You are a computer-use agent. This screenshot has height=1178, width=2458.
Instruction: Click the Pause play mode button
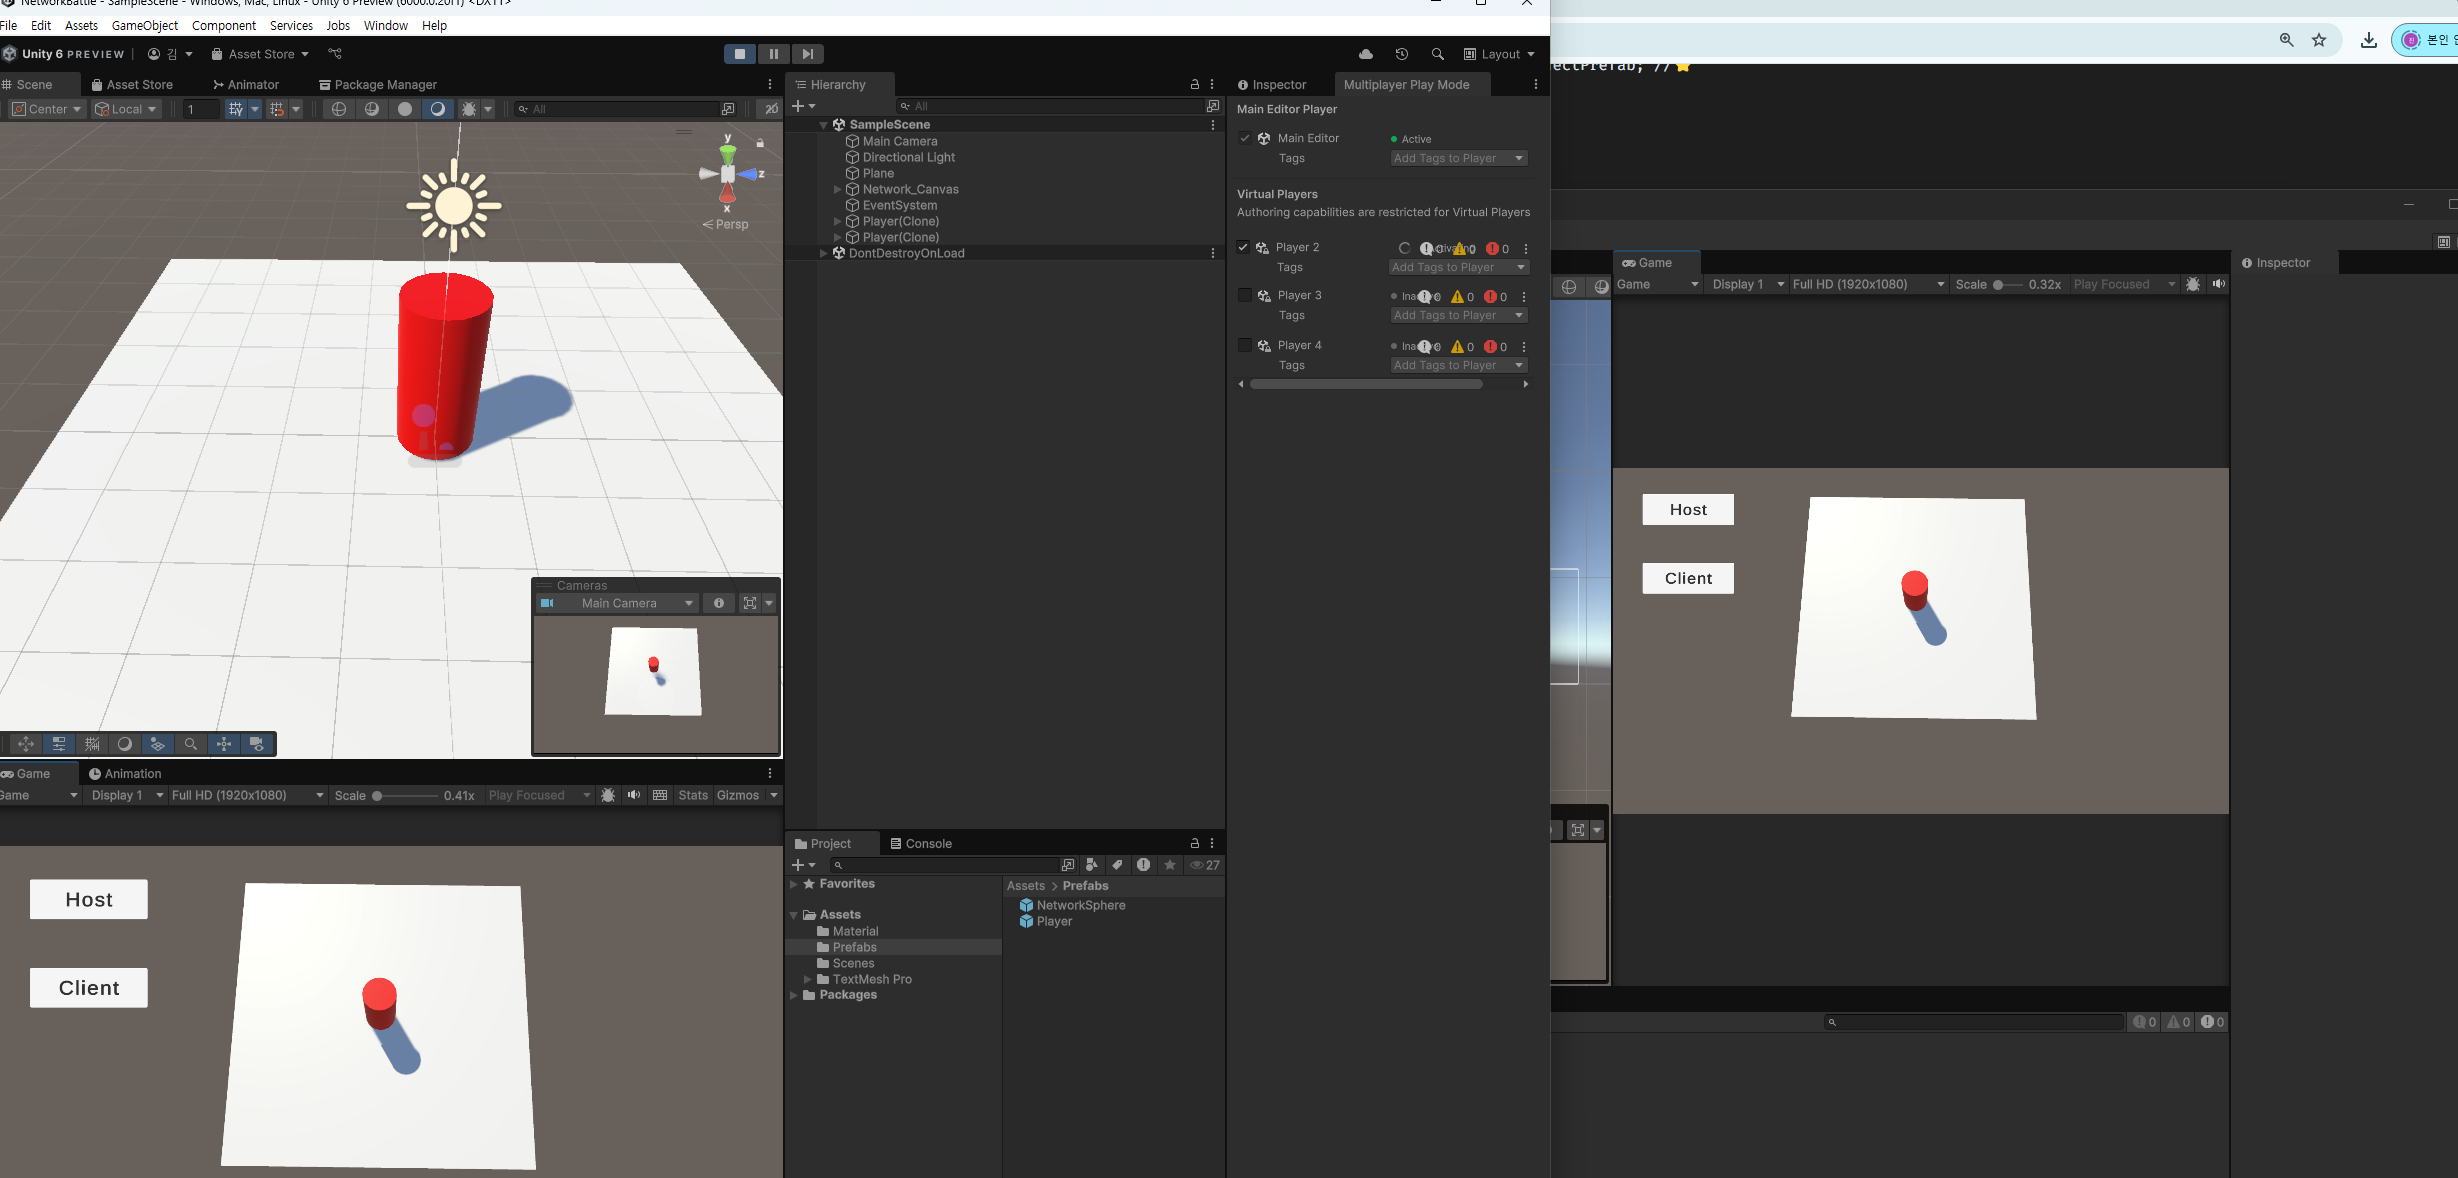pos(773,54)
